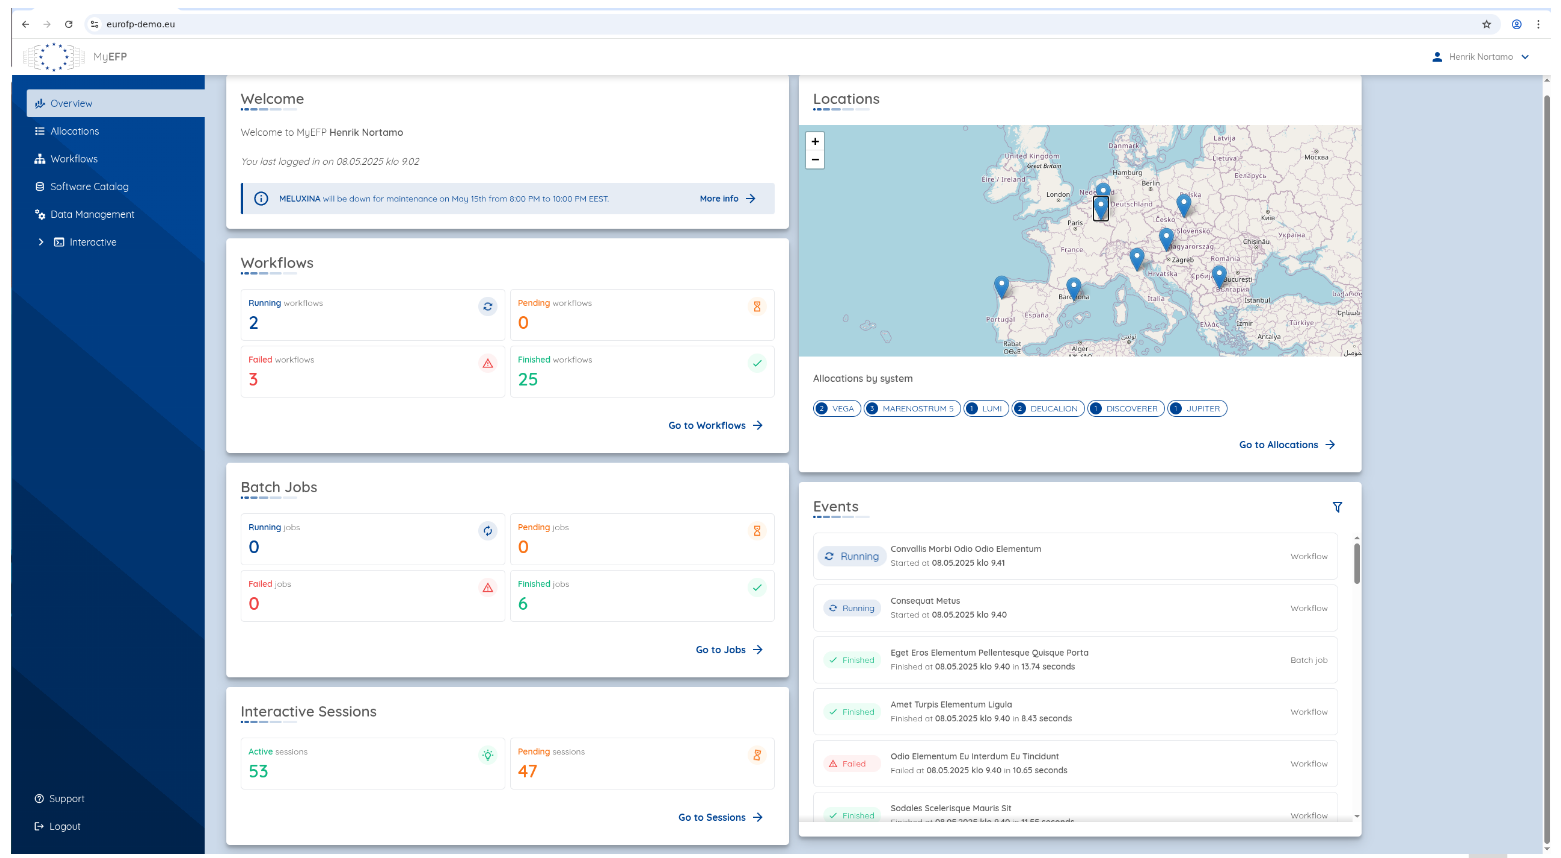Open the Chrome three-dot menu
Image resolution: width=1561 pixels, height=858 pixels.
[x=1538, y=24]
